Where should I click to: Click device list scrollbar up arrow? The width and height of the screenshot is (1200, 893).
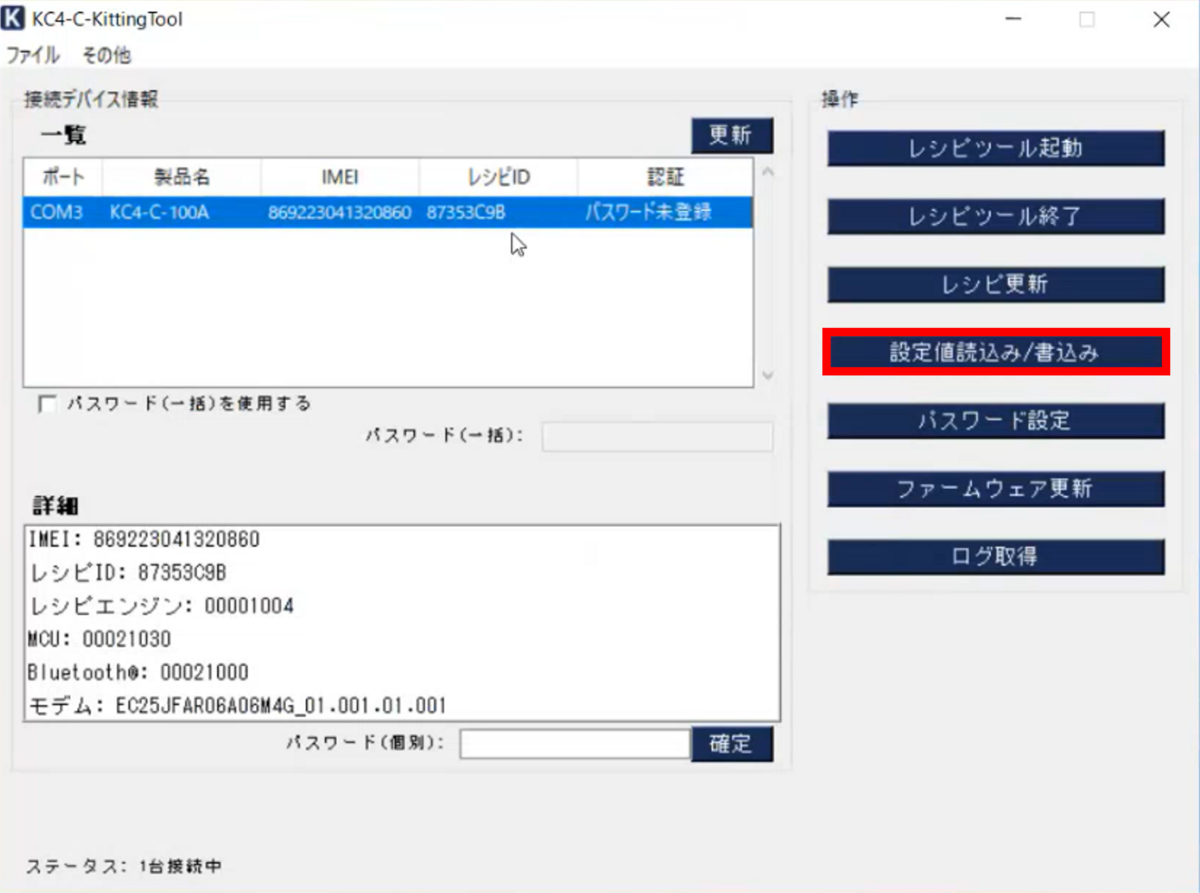[x=767, y=172]
